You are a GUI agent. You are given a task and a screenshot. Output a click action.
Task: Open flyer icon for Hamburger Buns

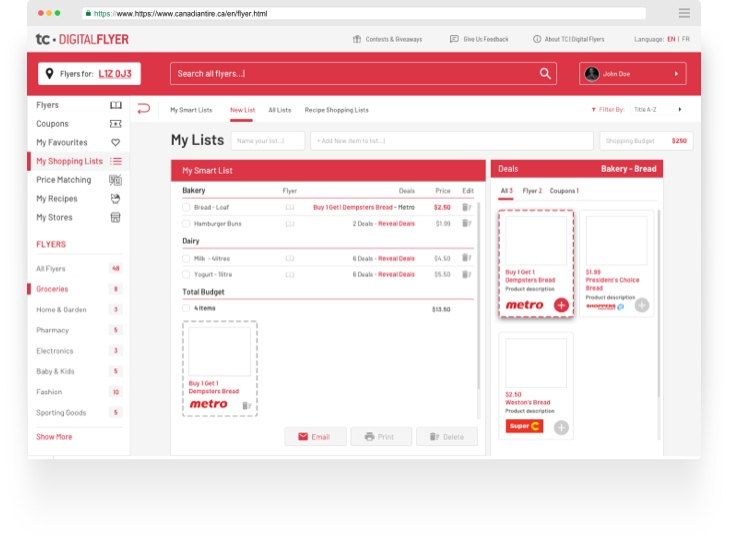pyautogui.click(x=290, y=224)
